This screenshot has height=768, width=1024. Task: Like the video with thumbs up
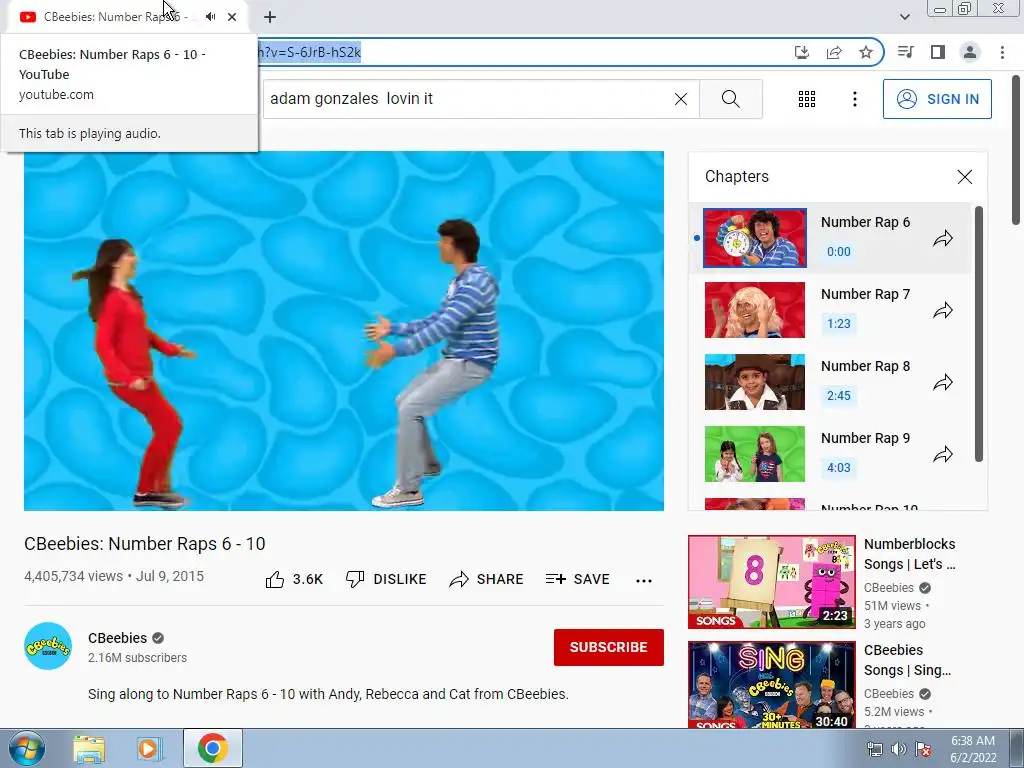pyautogui.click(x=294, y=579)
